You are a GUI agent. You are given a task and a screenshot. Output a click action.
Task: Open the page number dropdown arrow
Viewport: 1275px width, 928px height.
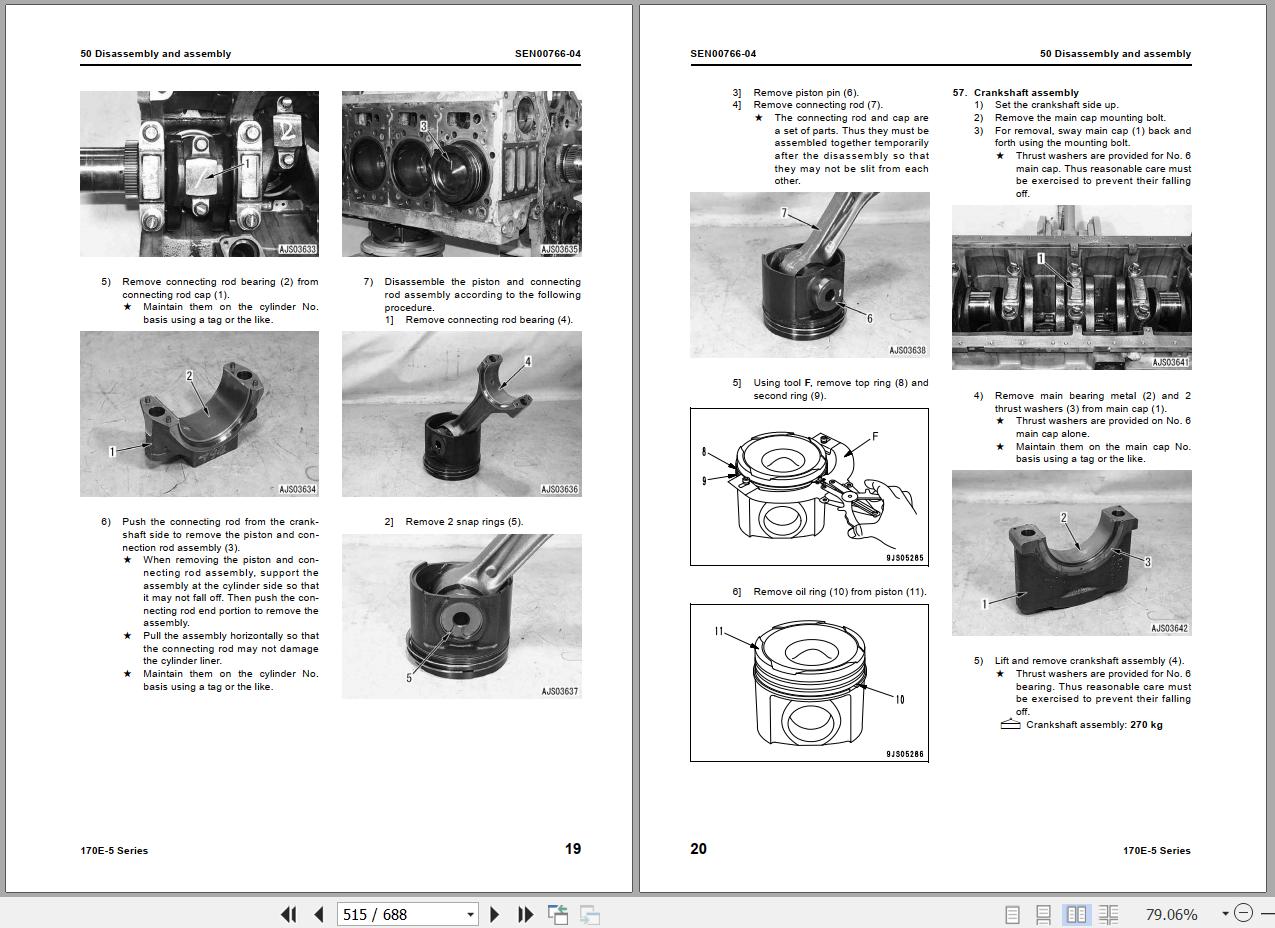[470, 914]
